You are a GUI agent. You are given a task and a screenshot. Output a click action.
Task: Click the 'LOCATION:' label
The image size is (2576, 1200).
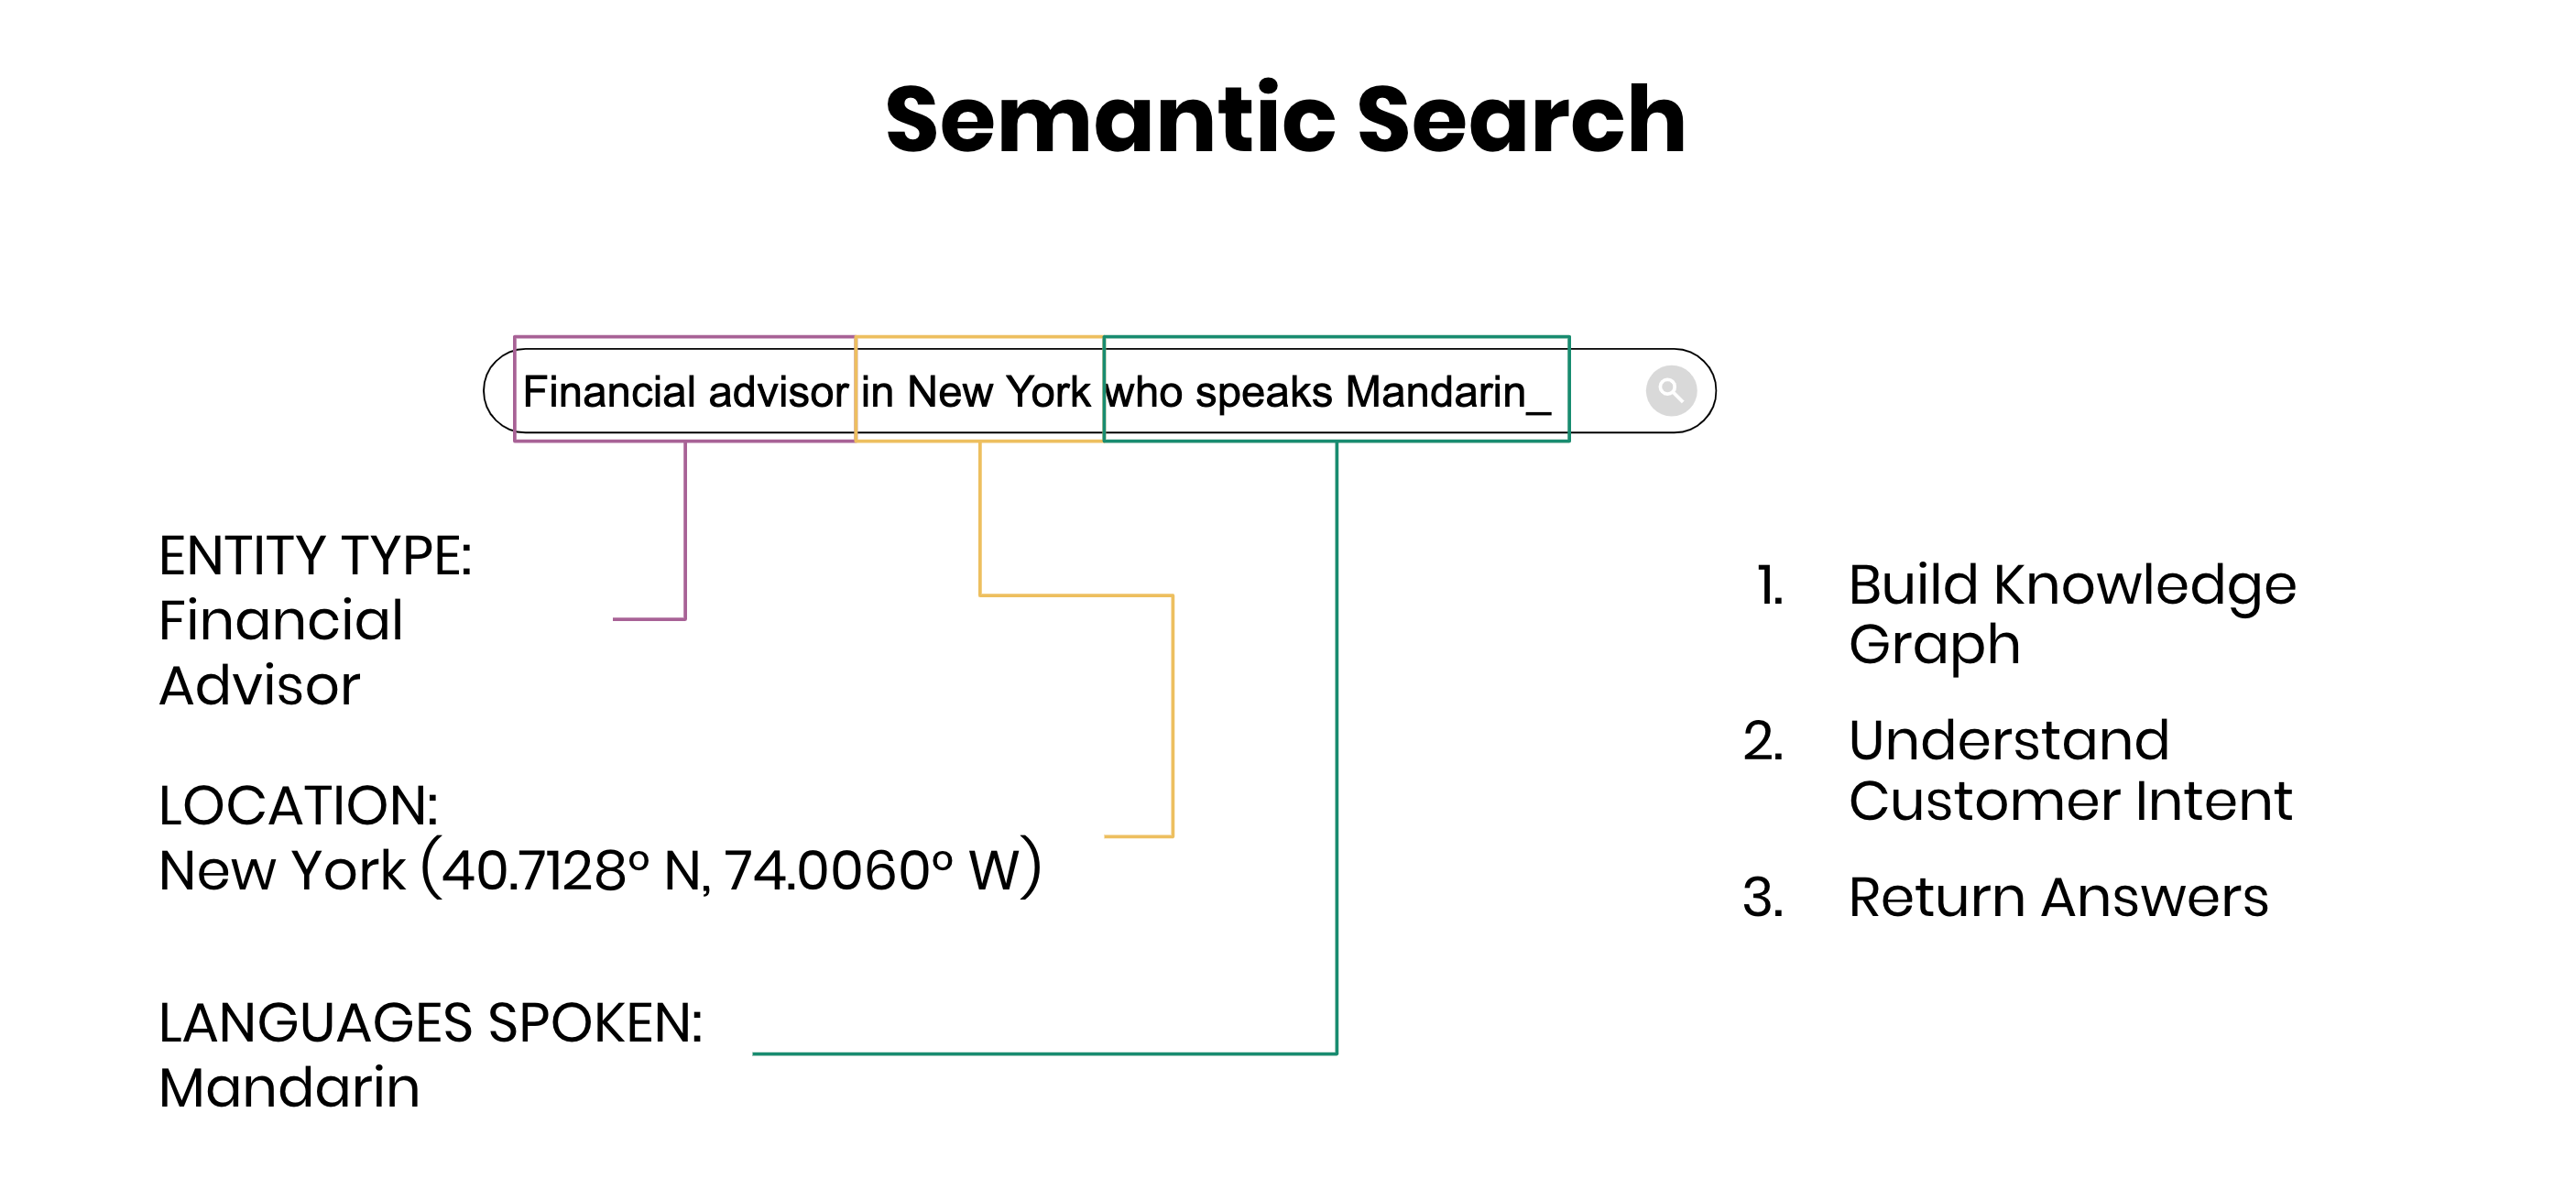[298, 806]
